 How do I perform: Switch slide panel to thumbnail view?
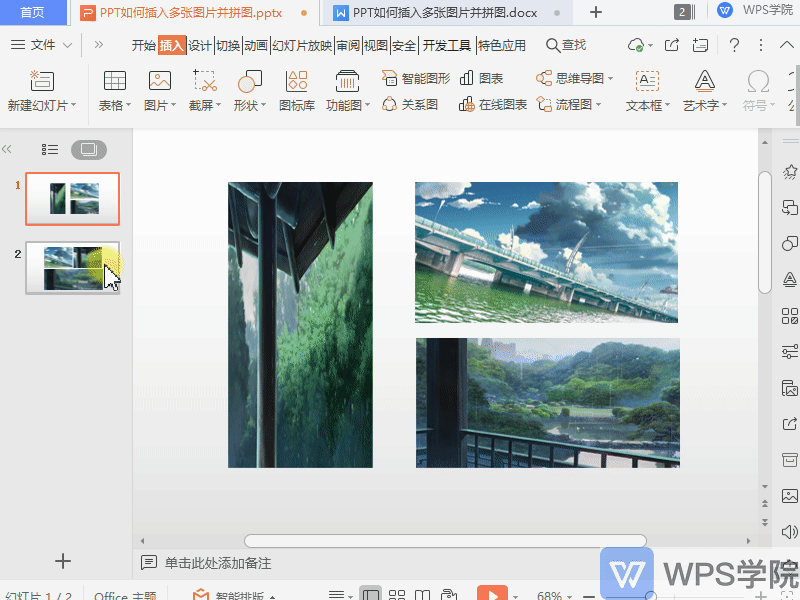(x=88, y=149)
